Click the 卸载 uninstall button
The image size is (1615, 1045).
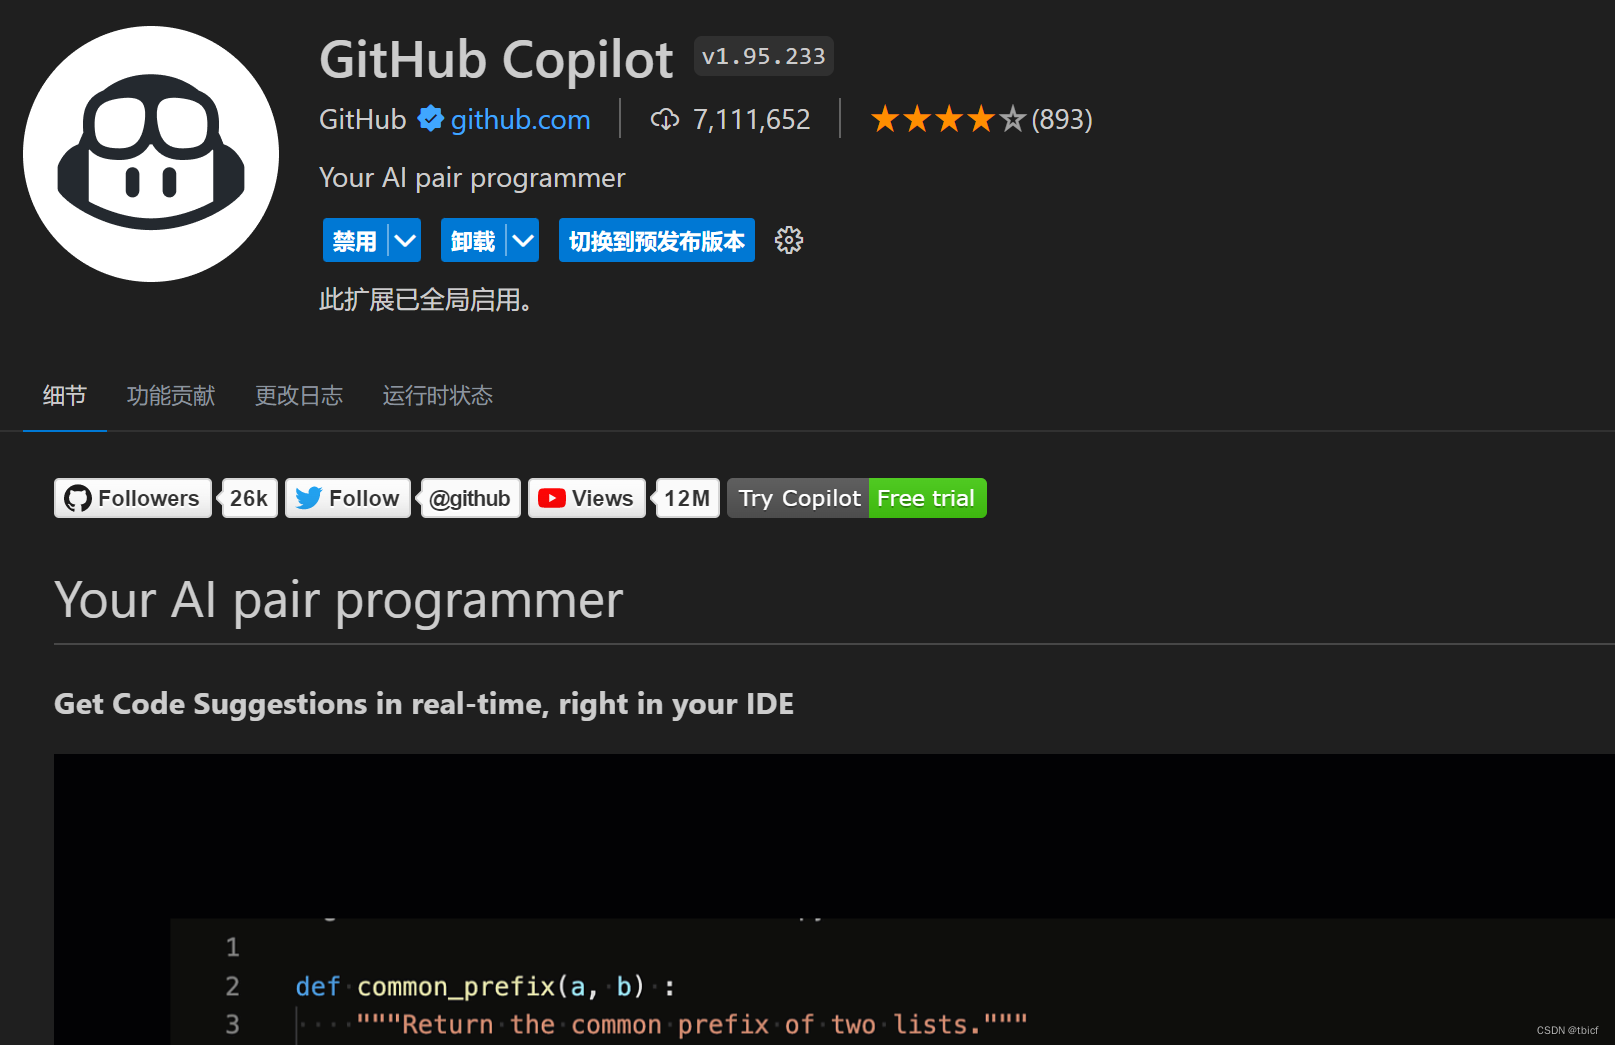tap(473, 240)
